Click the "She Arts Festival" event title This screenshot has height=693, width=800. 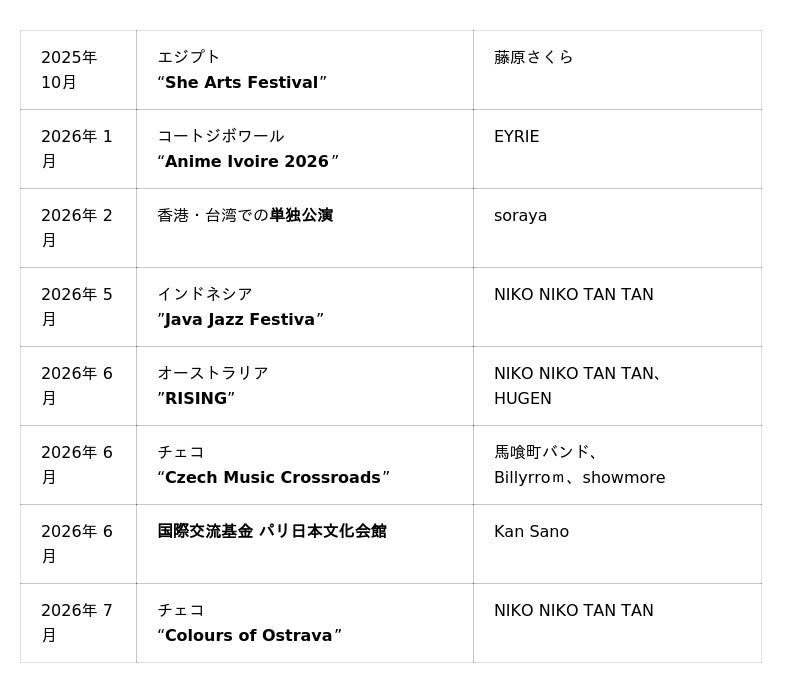click(x=242, y=82)
